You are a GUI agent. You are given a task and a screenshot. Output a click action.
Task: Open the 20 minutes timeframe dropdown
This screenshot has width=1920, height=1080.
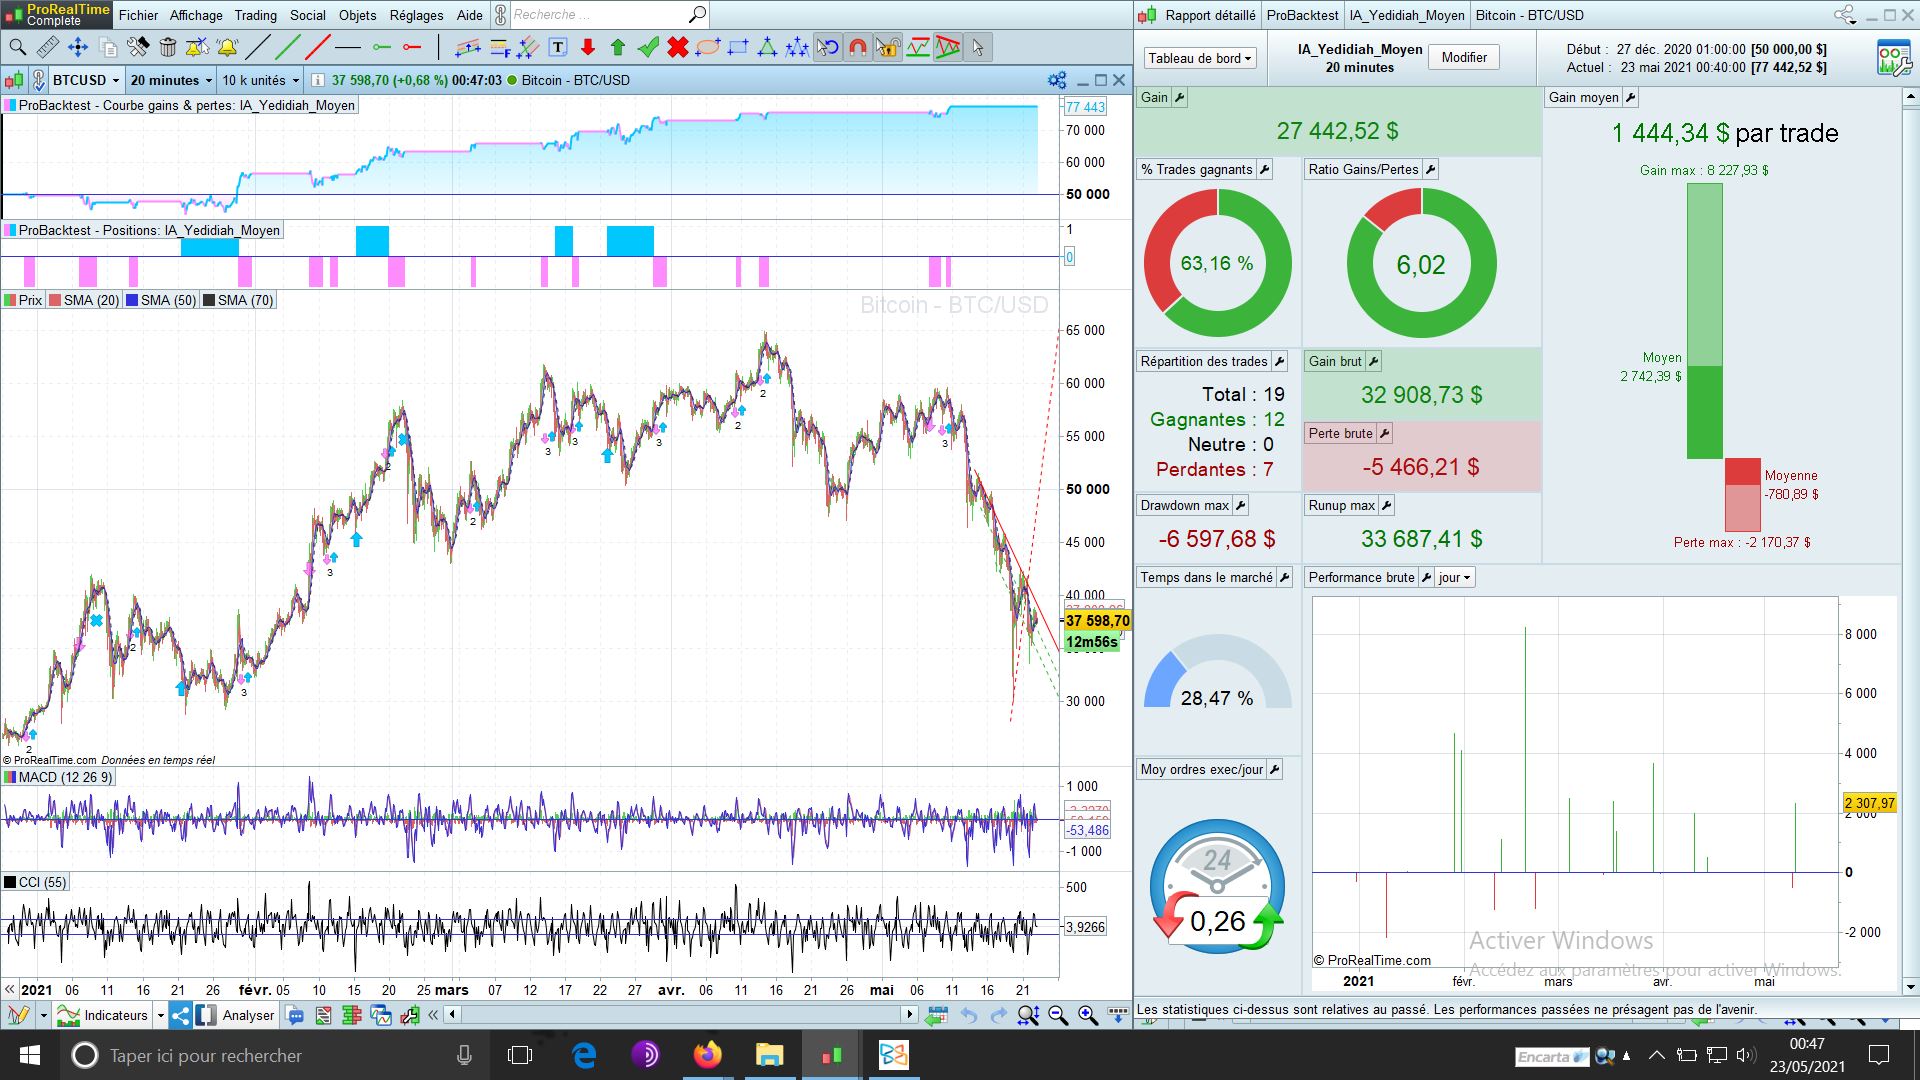coord(171,80)
